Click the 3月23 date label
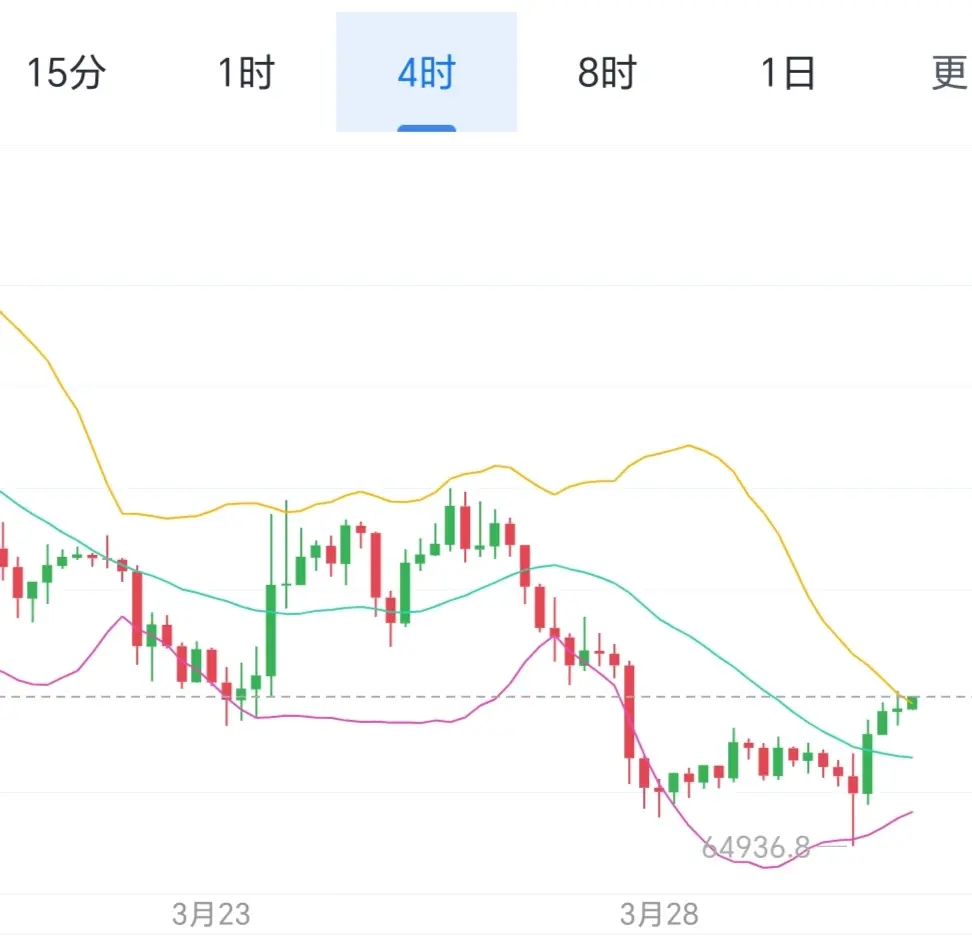 pyautogui.click(x=210, y=913)
